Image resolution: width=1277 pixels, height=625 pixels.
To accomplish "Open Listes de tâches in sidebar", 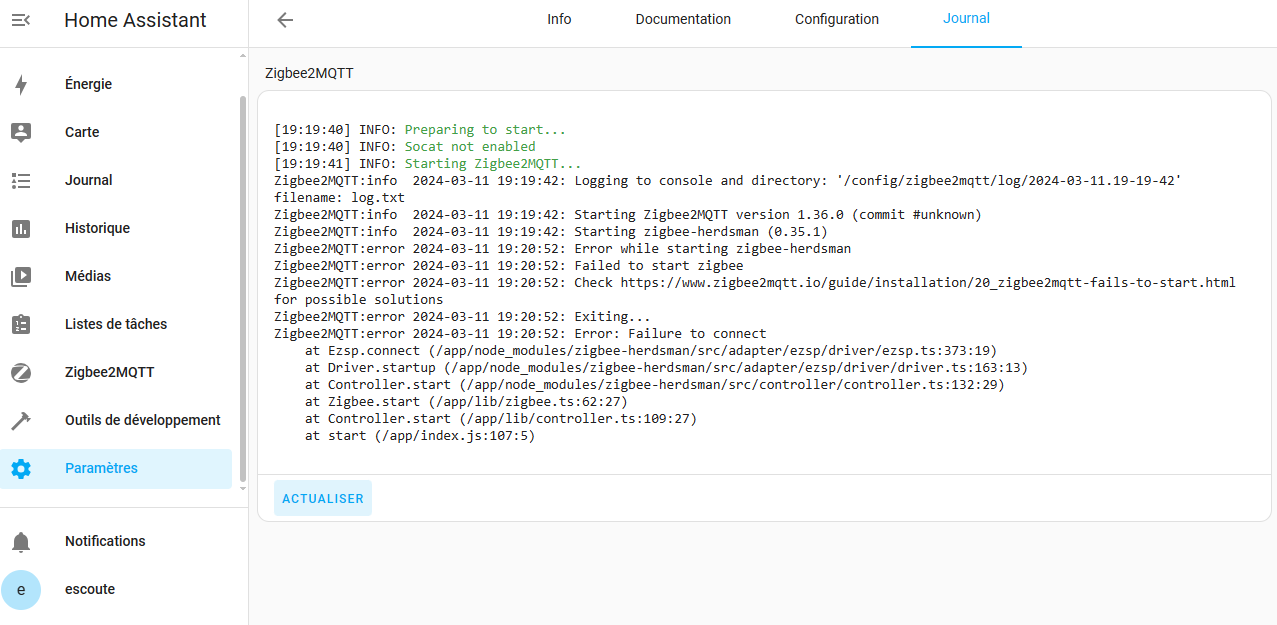I will [116, 325].
